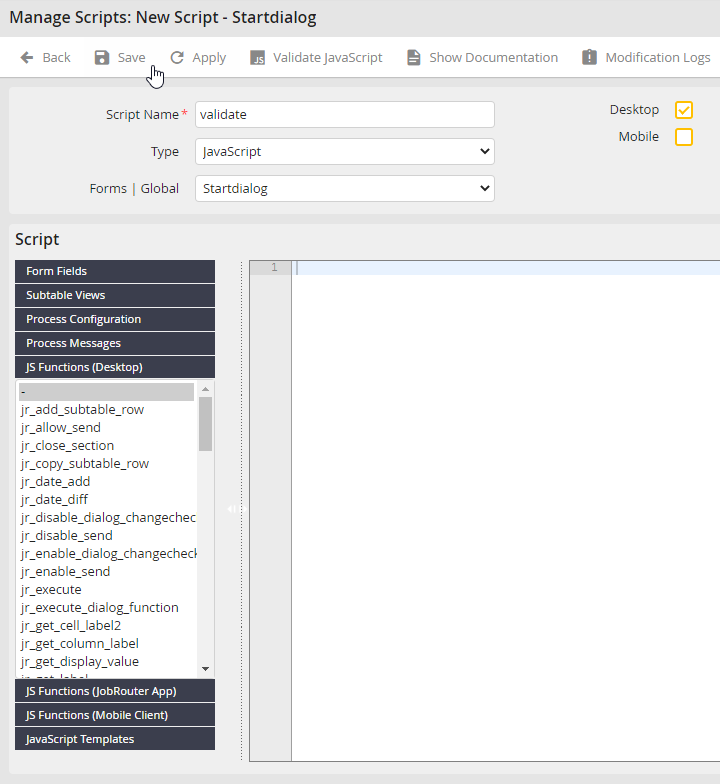Select jr_date_diff in the list

tap(106, 500)
